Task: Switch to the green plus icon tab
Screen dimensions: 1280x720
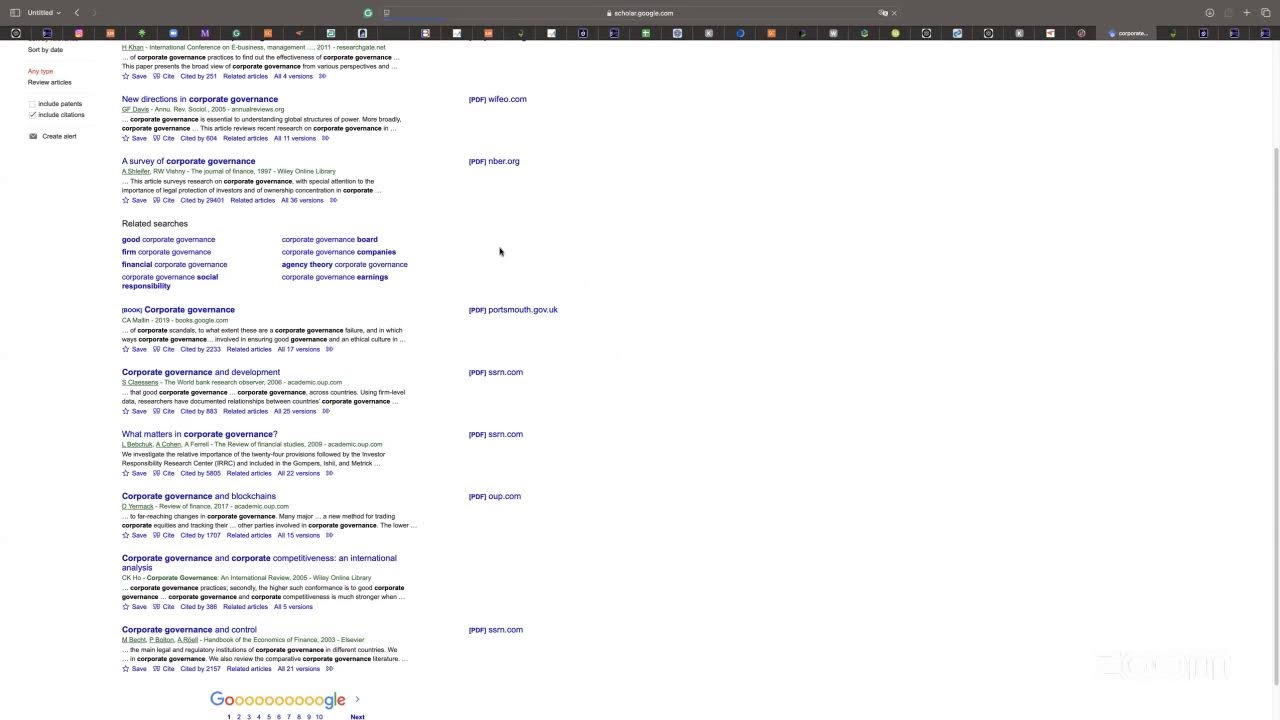Action: 645,33
